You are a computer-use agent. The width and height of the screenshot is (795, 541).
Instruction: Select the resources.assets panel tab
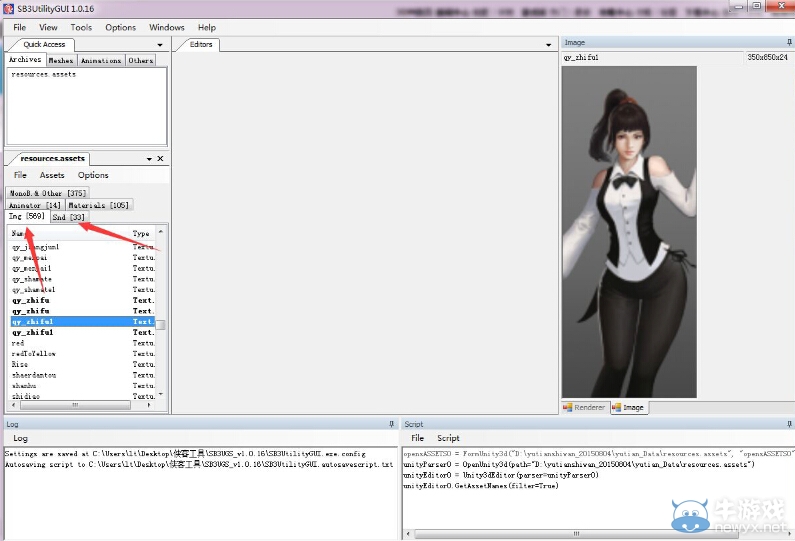point(53,159)
